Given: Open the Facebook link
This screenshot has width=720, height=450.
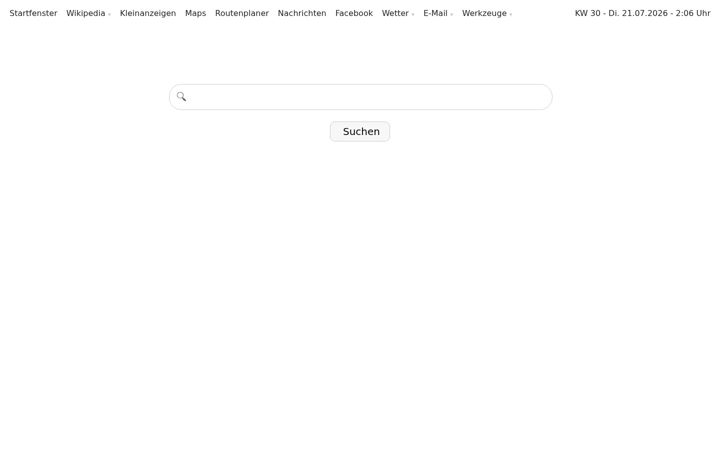Looking at the screenshot, I should pos(354,13).
